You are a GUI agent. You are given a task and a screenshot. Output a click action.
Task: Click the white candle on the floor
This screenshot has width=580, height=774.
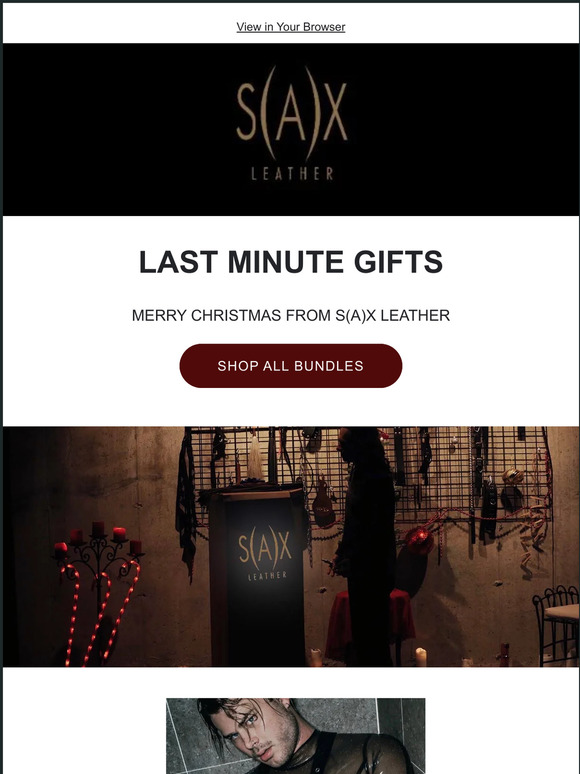pos(421,657)
